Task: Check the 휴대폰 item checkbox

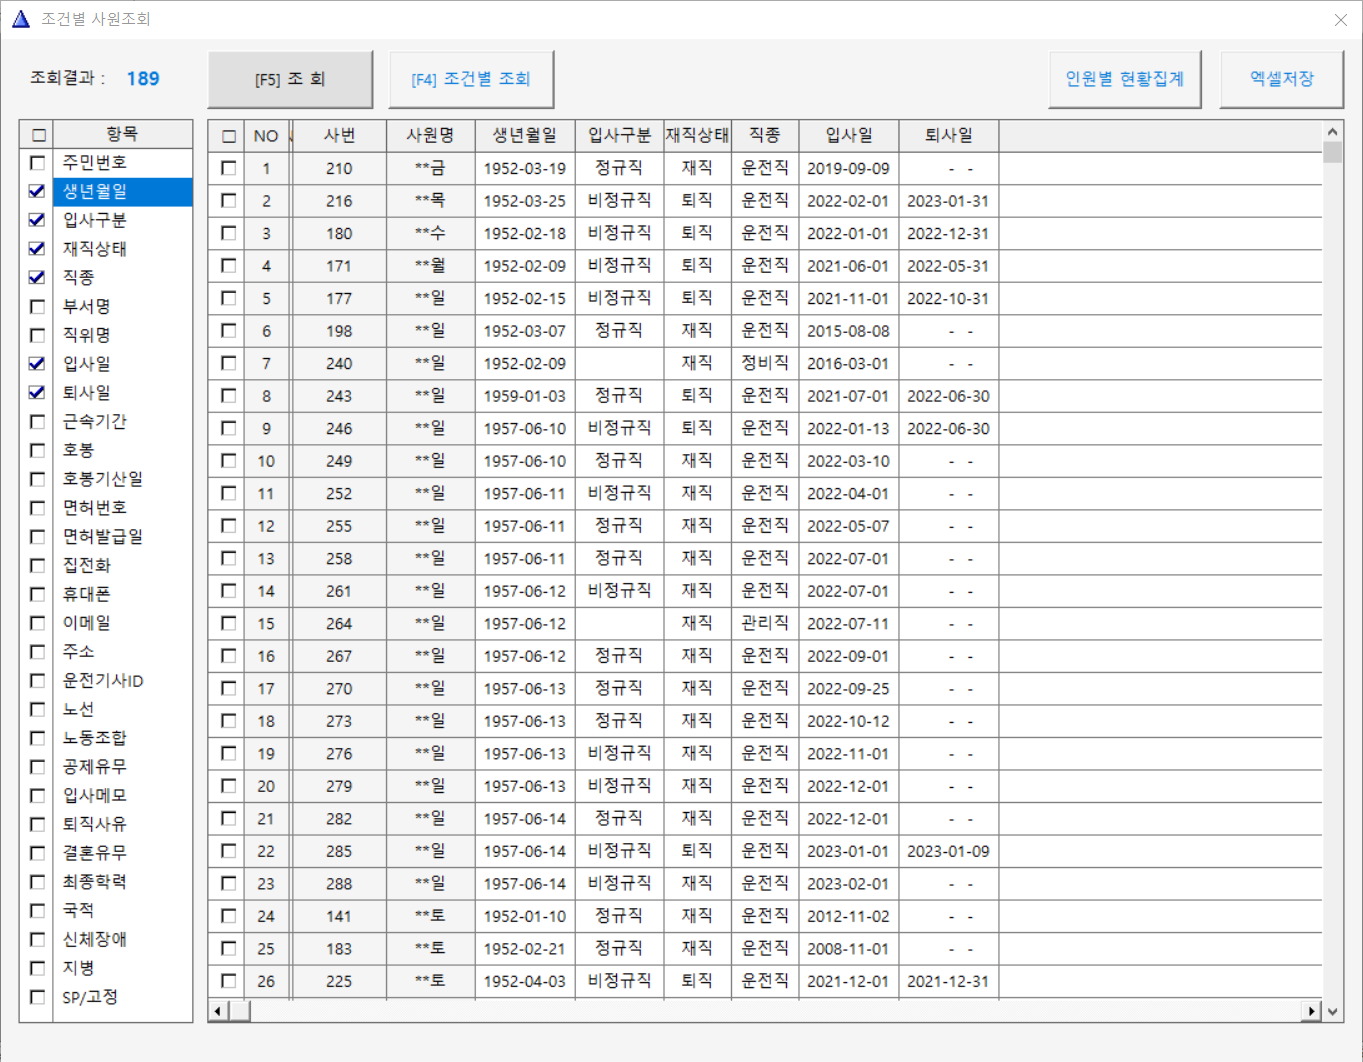Action: point(38,594)
